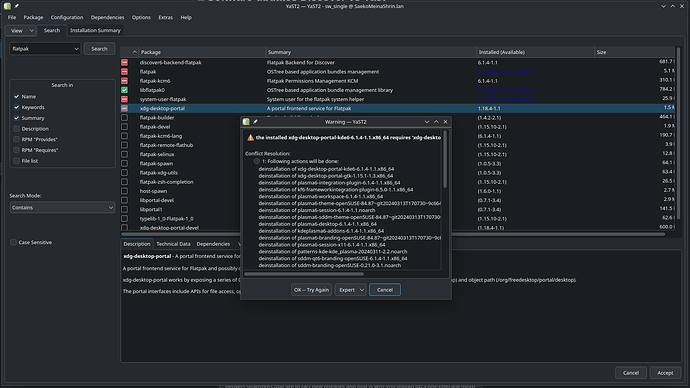
Task: Toggle the Name search checkbox
Action: coord(16,96)
